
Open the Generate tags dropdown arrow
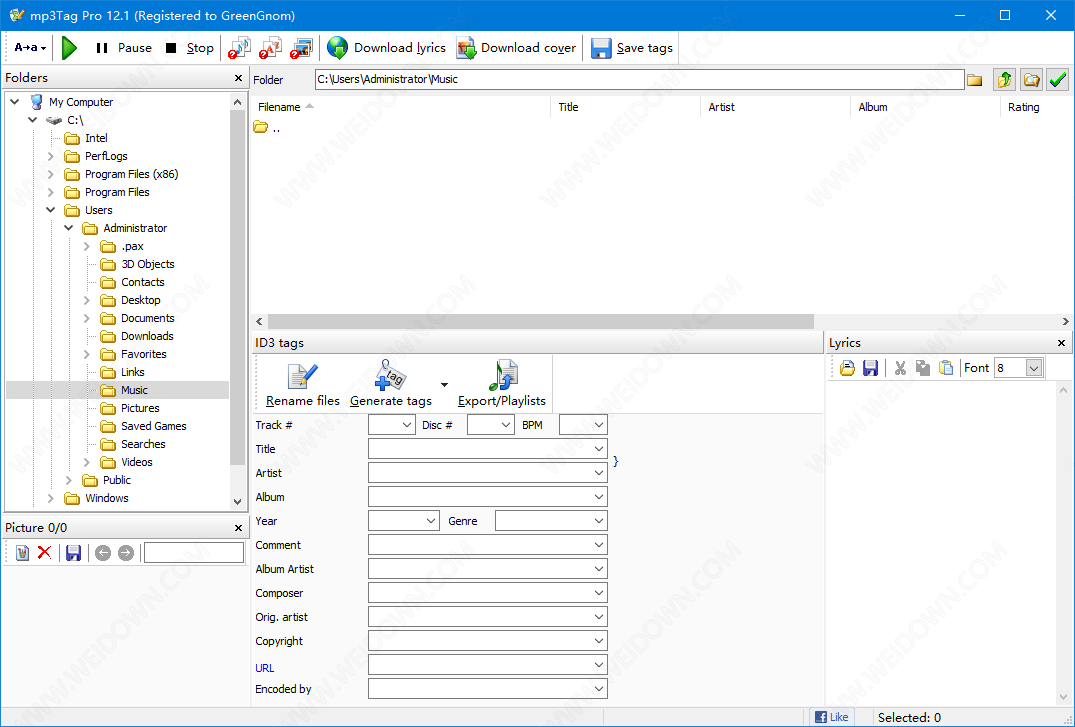444,385
